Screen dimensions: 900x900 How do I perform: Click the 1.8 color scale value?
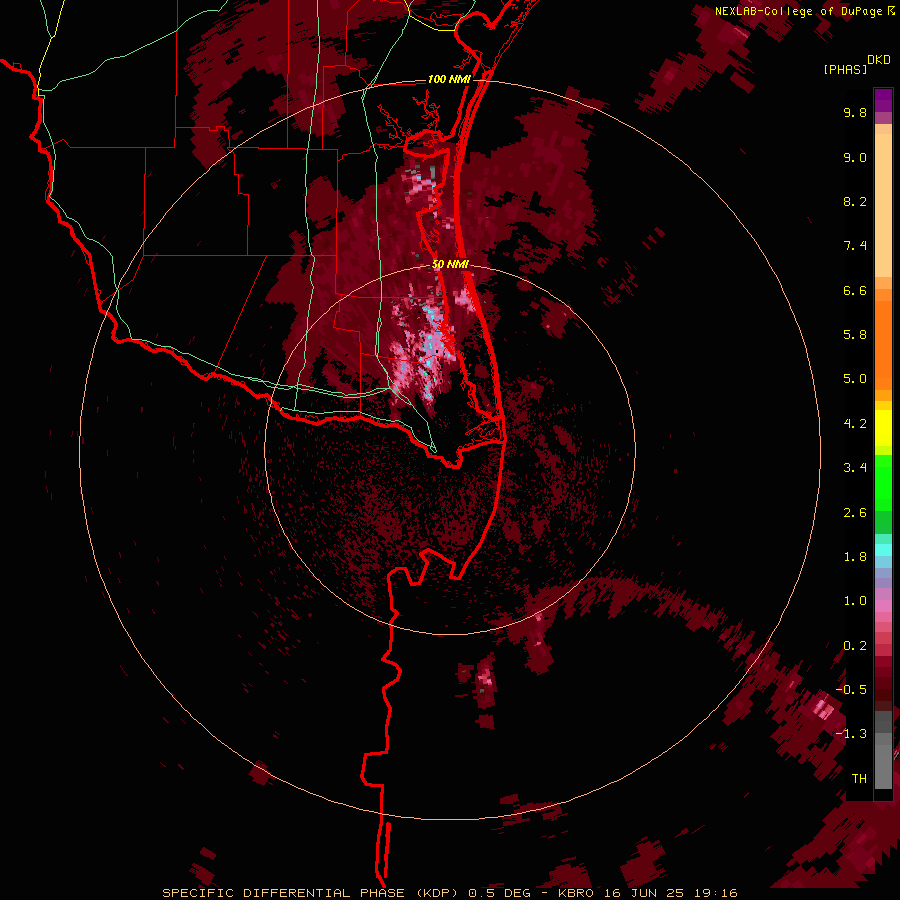(x=855, y=557)
